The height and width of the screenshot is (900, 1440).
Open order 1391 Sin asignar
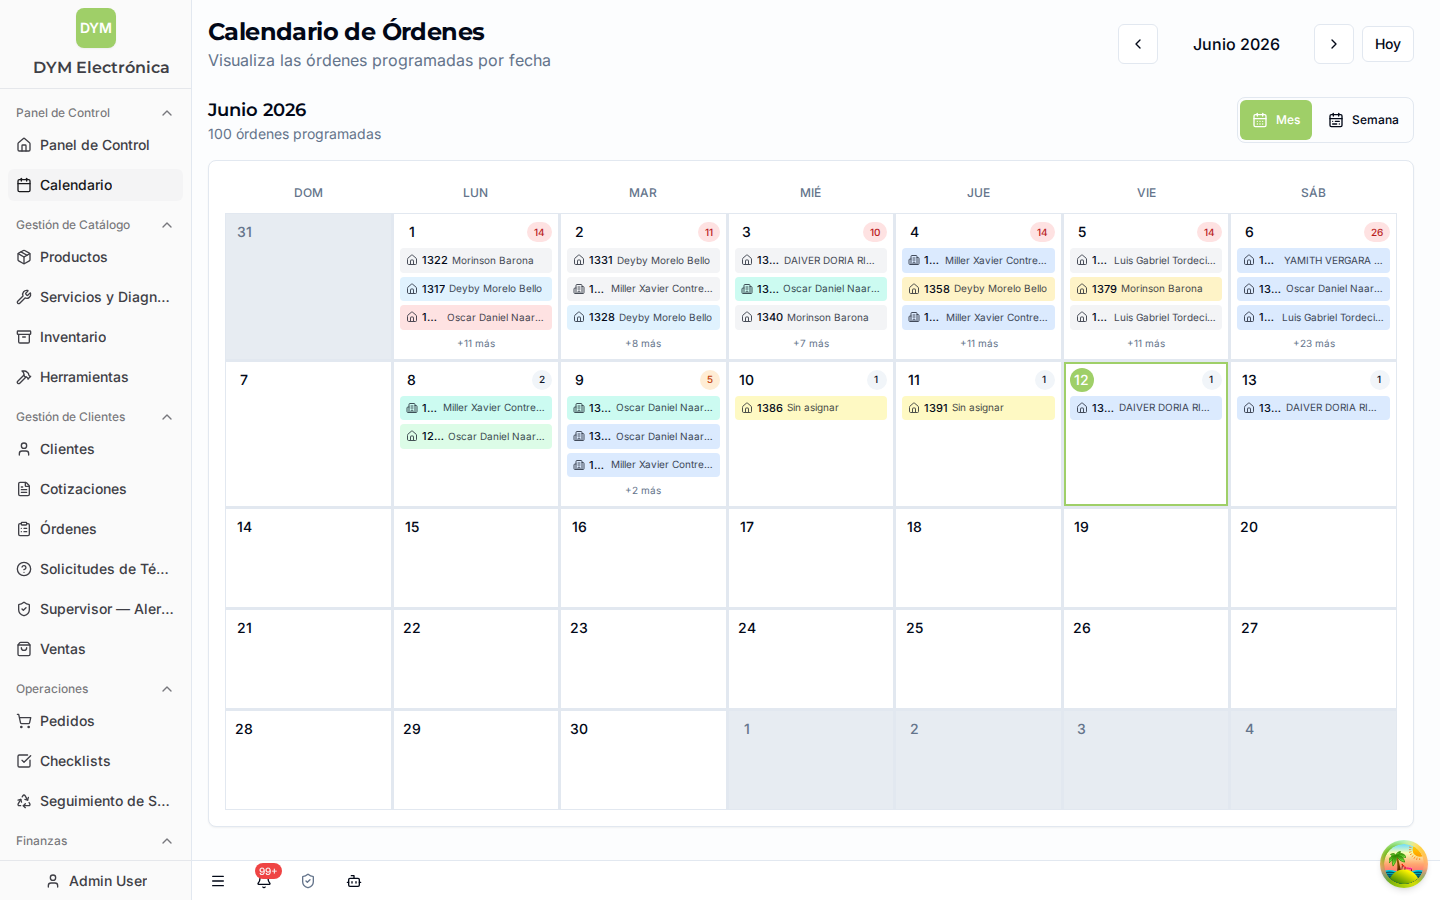click(978, 408)
